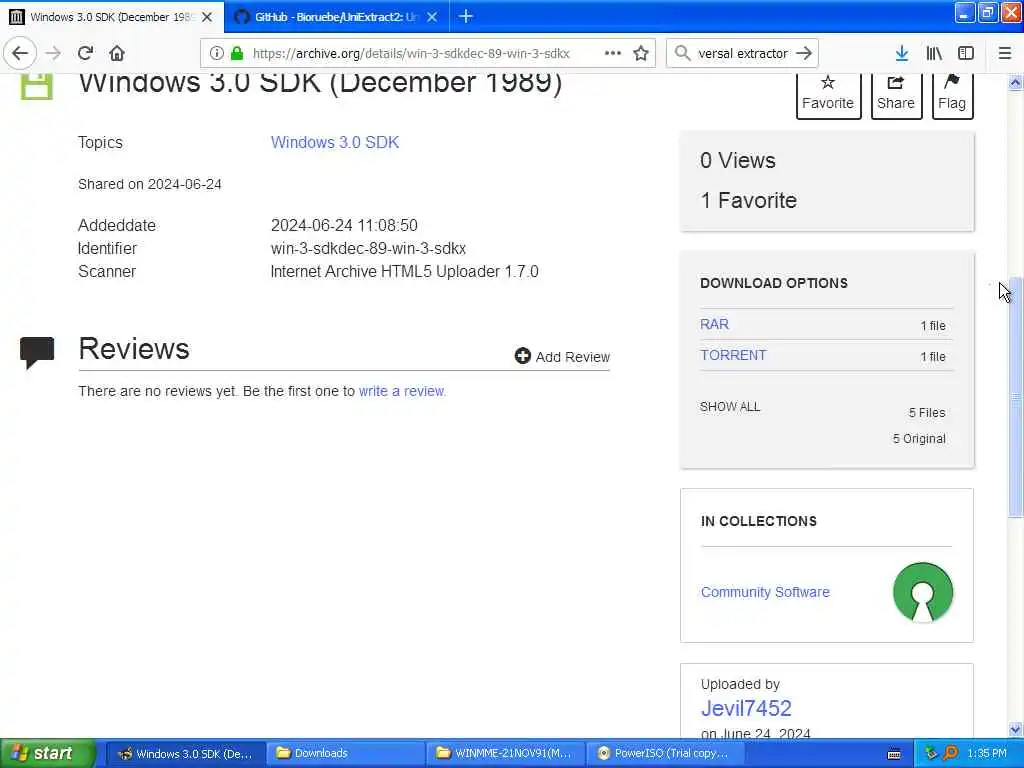Click the Community Software green logo thumbnail
Image resolution: width=1024 pixels, height=768 pixels.
(923, 592)
